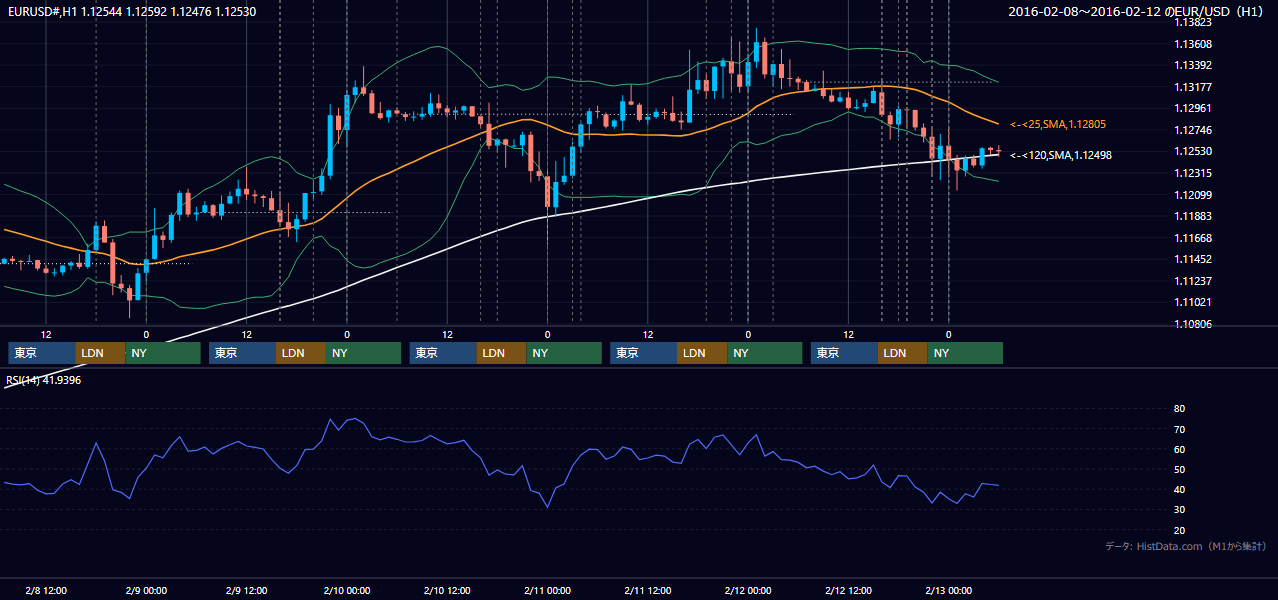
Task: Select RSI scale value 60
Action: tap(1179, 449)
